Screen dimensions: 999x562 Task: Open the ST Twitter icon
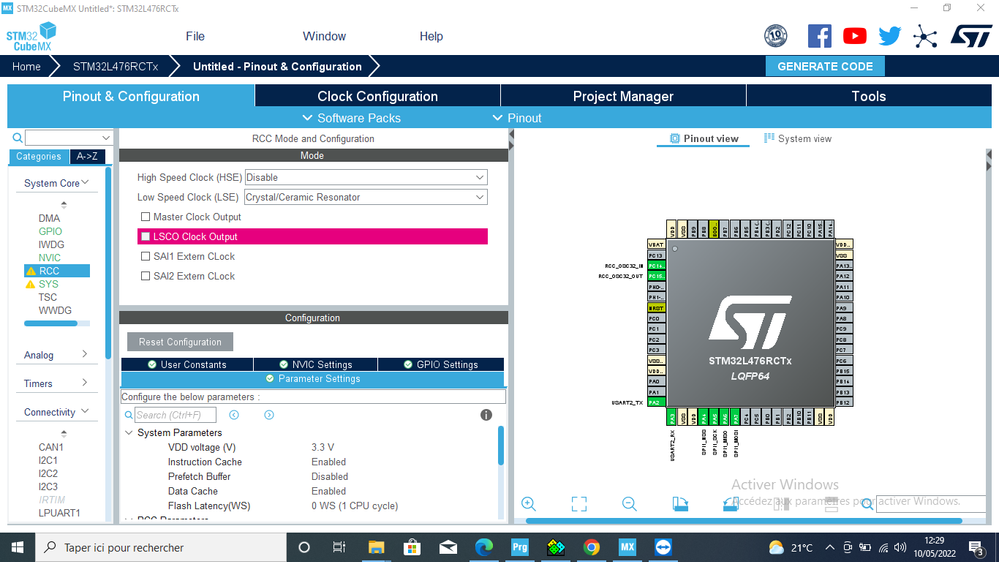pyautogui.click(x=889, y=36)
